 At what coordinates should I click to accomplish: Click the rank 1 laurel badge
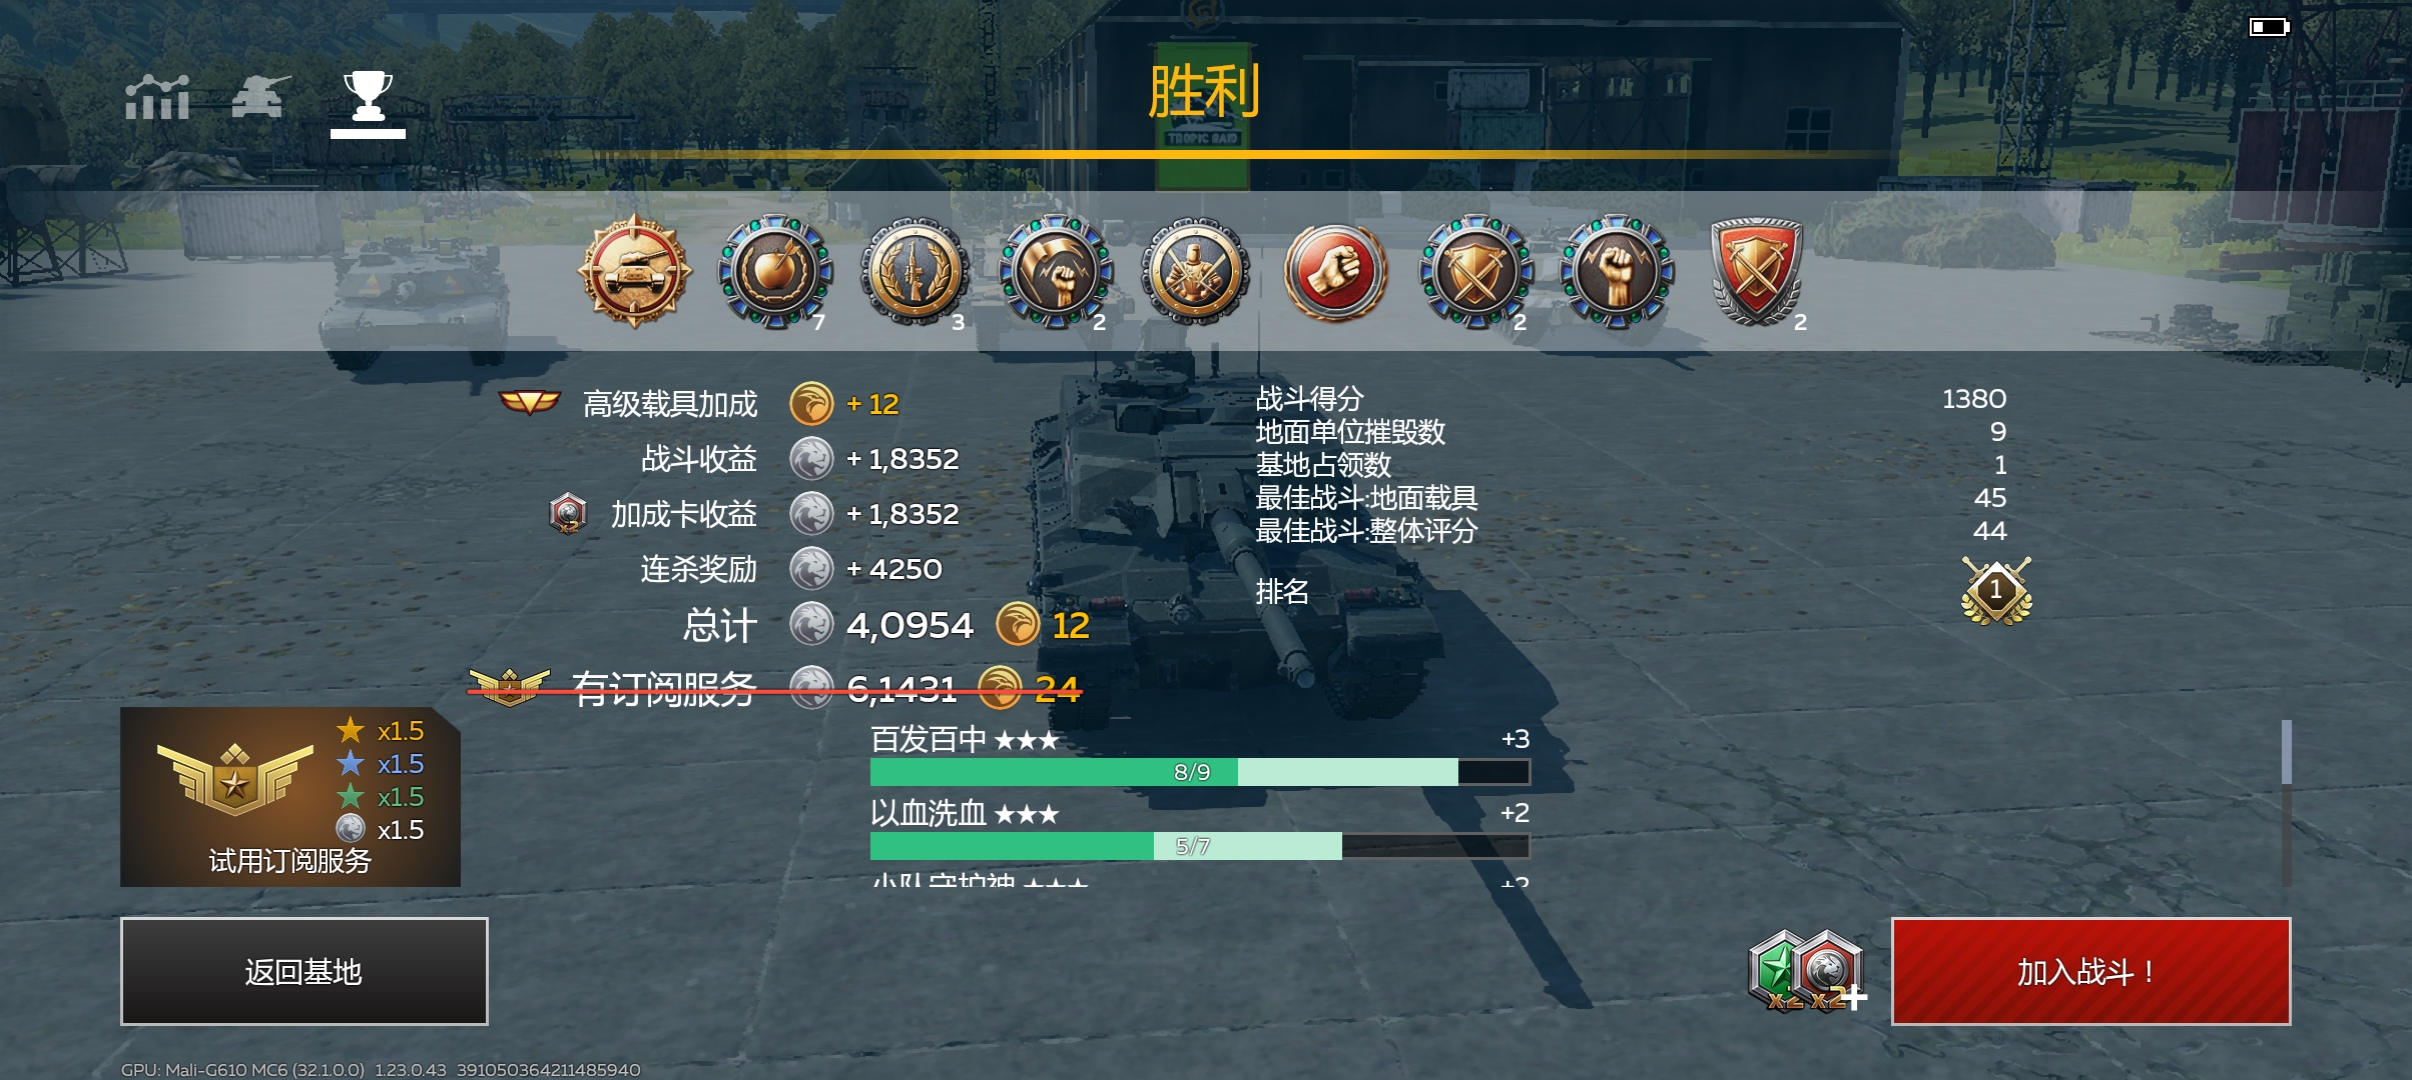1996,591
